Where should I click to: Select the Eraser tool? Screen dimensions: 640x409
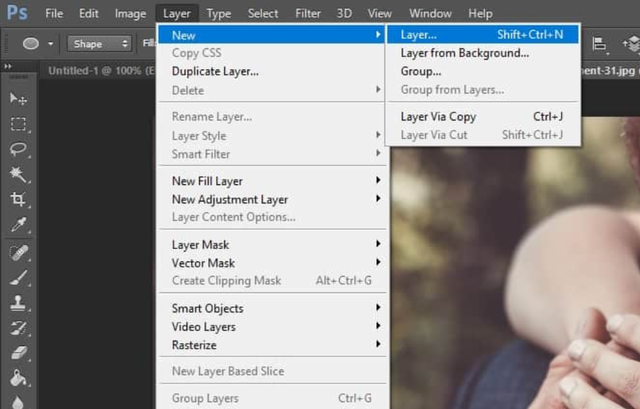tap(18, 353)
